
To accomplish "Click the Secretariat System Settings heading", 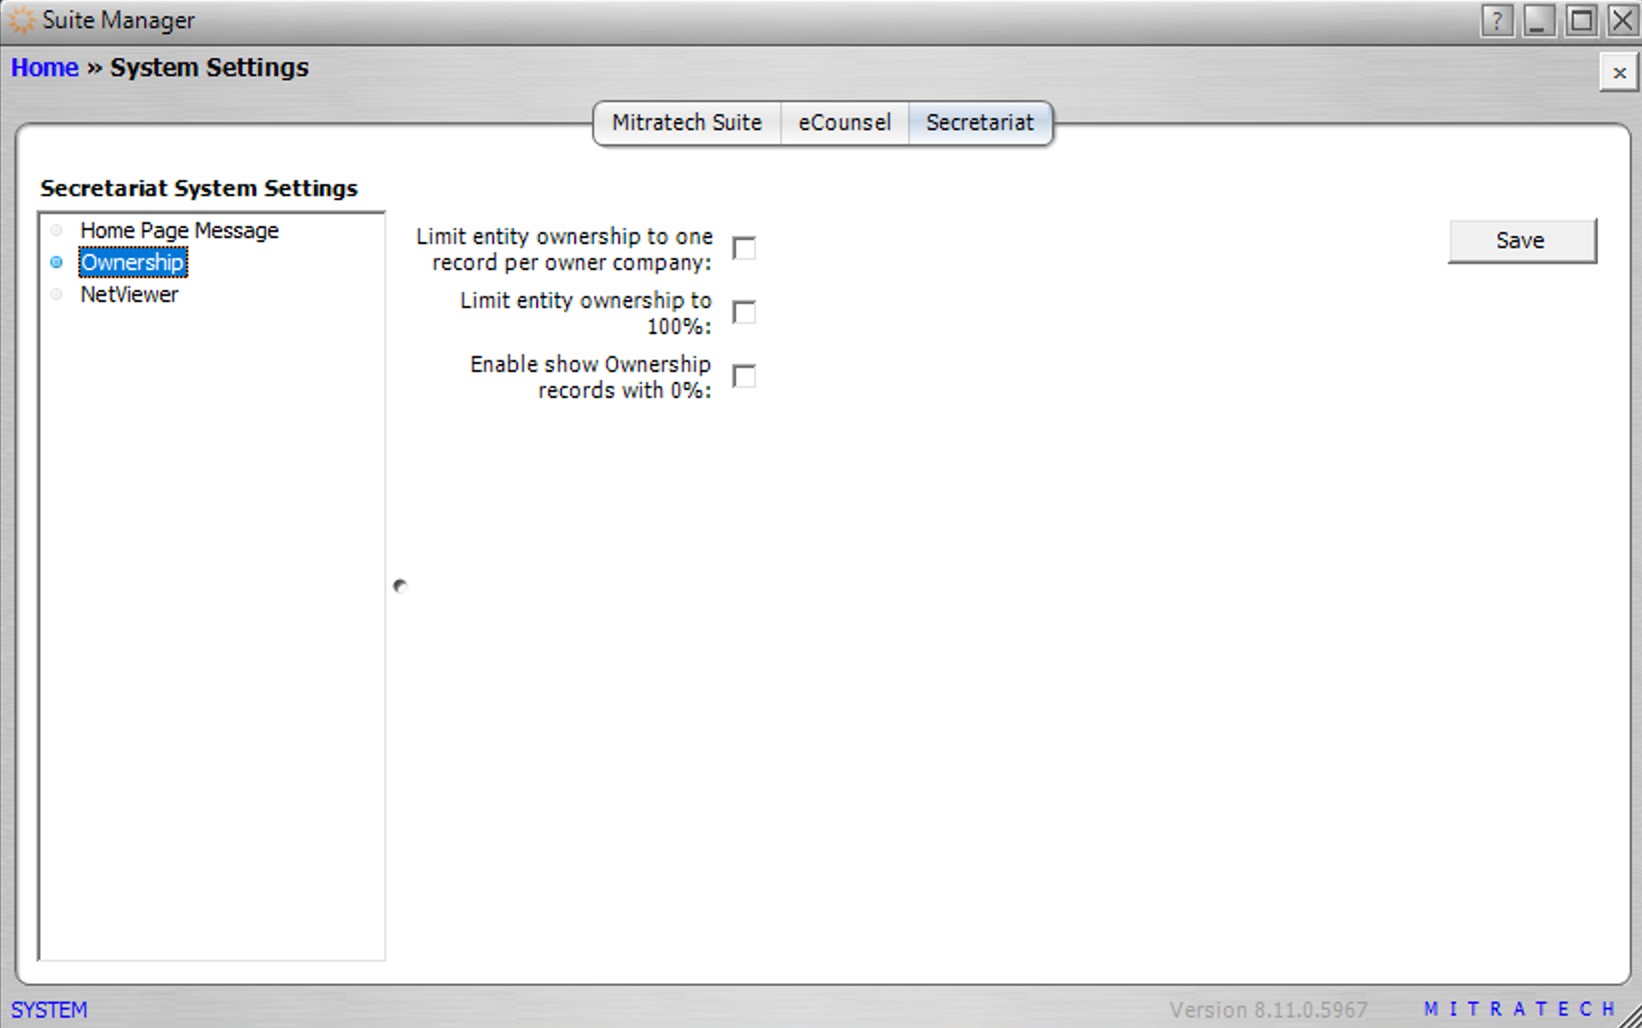I will (199, 189).
